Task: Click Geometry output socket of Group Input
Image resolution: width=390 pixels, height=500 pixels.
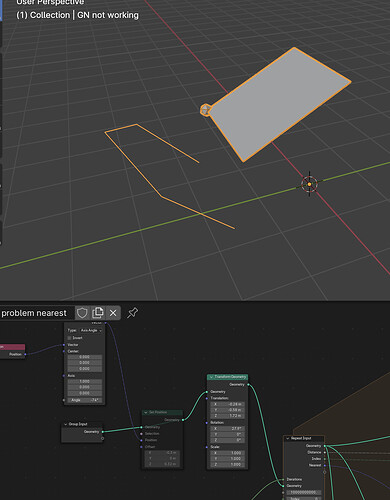Action: pos(102,432)
